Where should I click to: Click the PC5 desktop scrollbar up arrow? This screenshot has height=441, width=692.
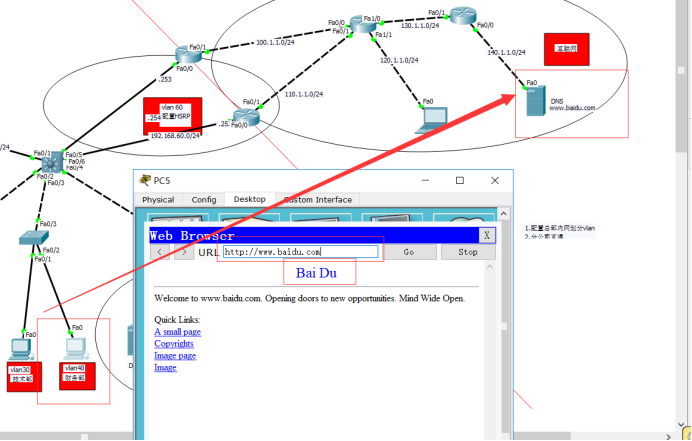(503, 214)
